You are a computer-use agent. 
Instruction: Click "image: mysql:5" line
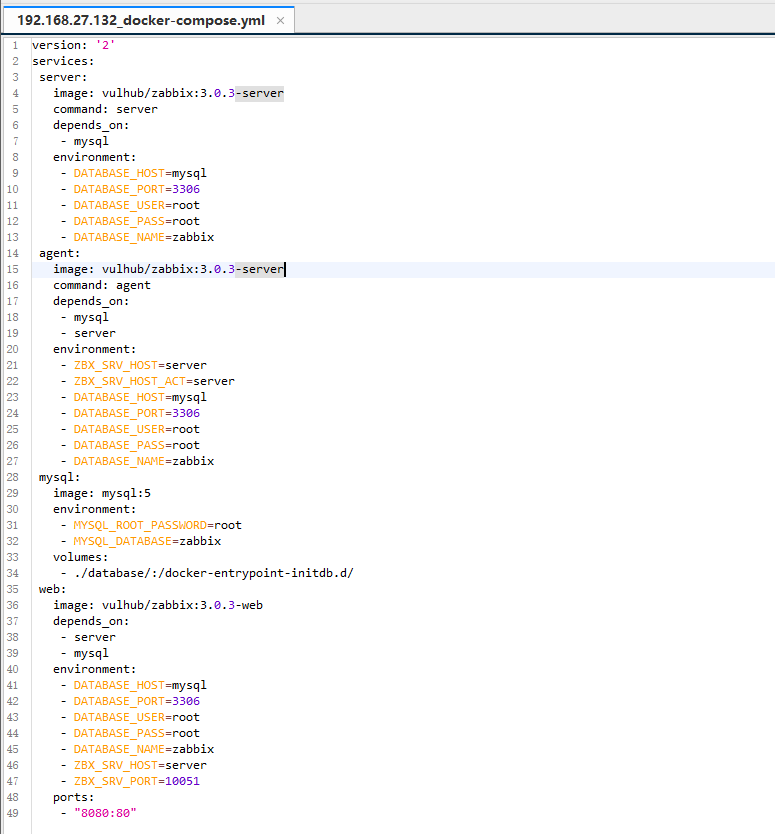102,493
